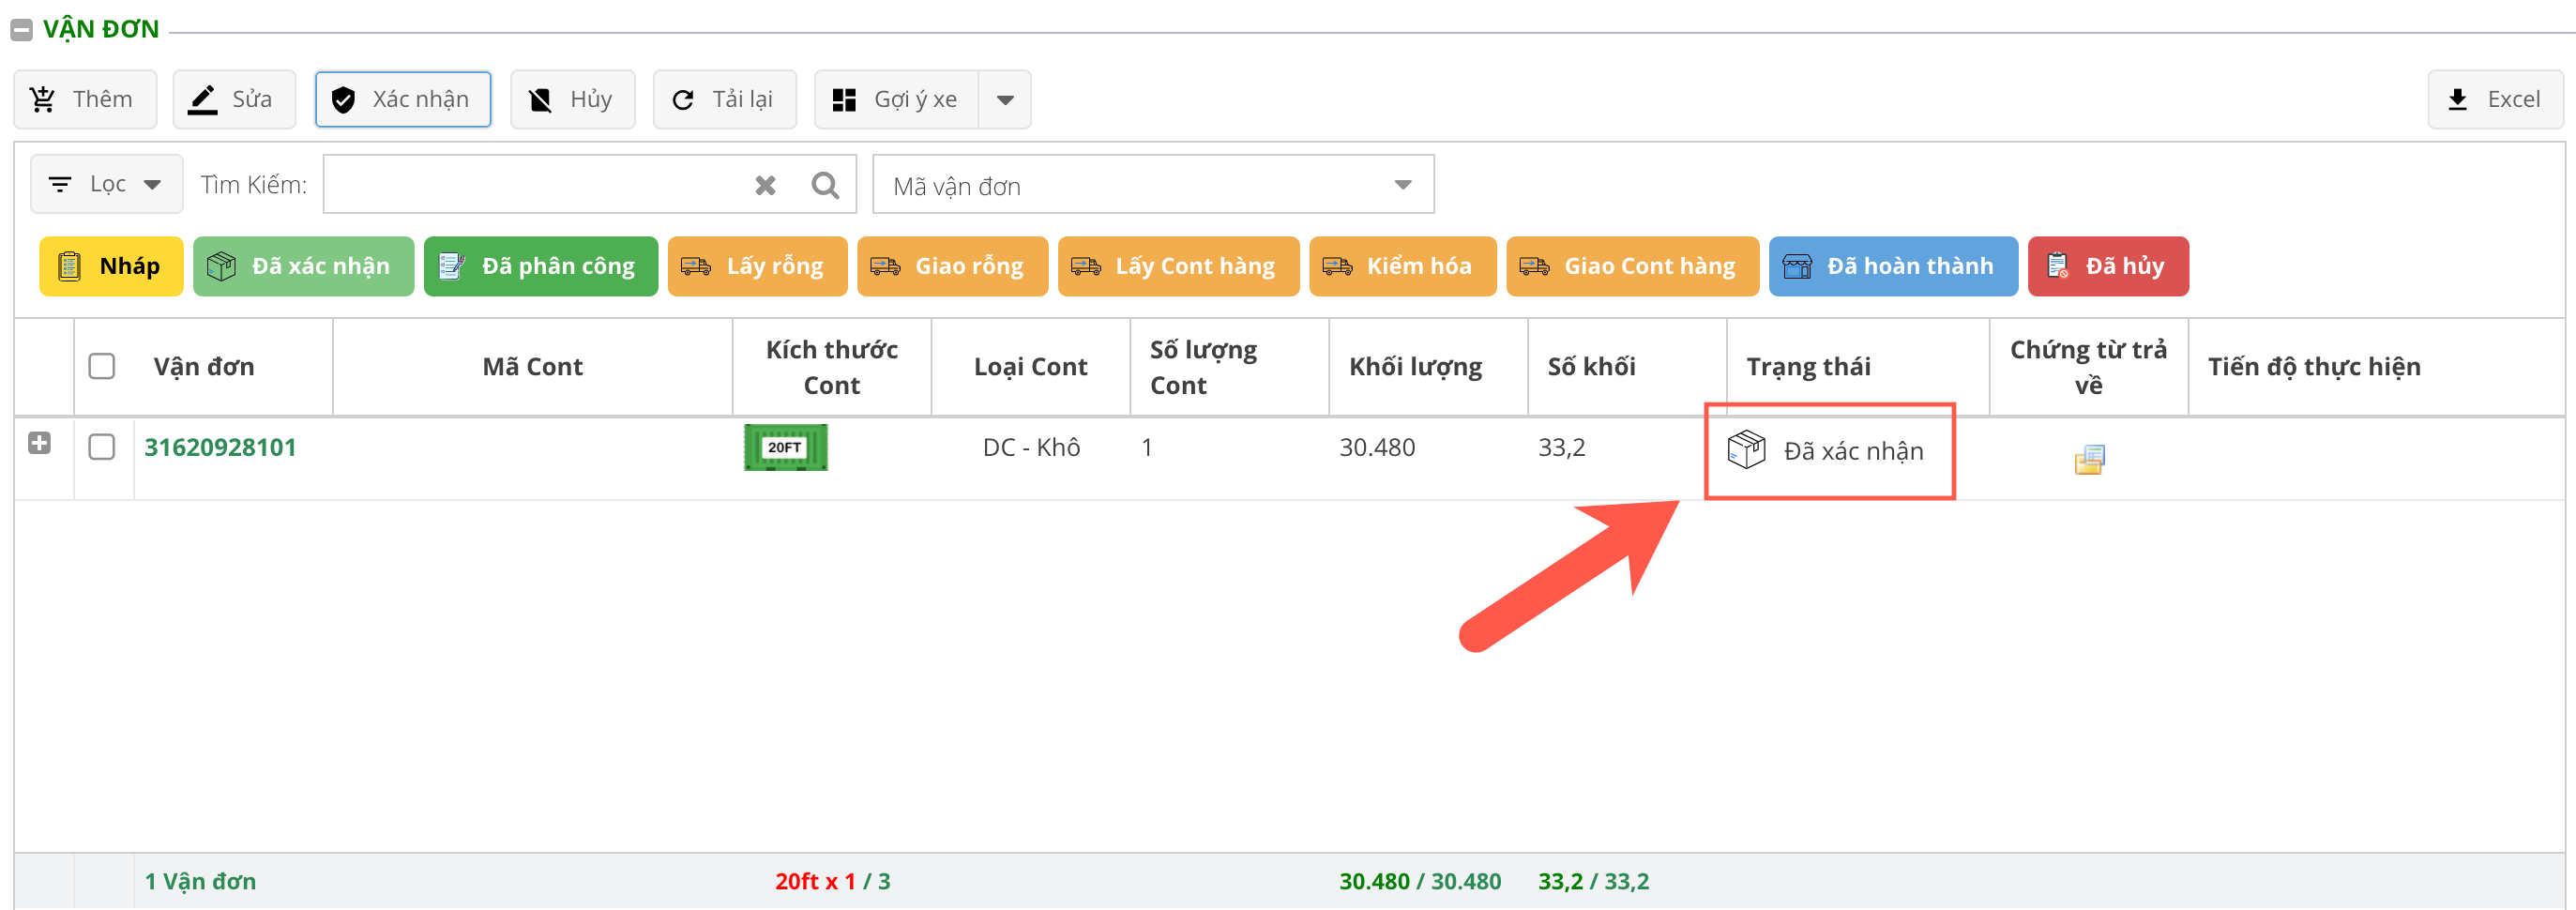Click the Sửa edit button
The image size is (2576, 910).
(x=234, y=100)
